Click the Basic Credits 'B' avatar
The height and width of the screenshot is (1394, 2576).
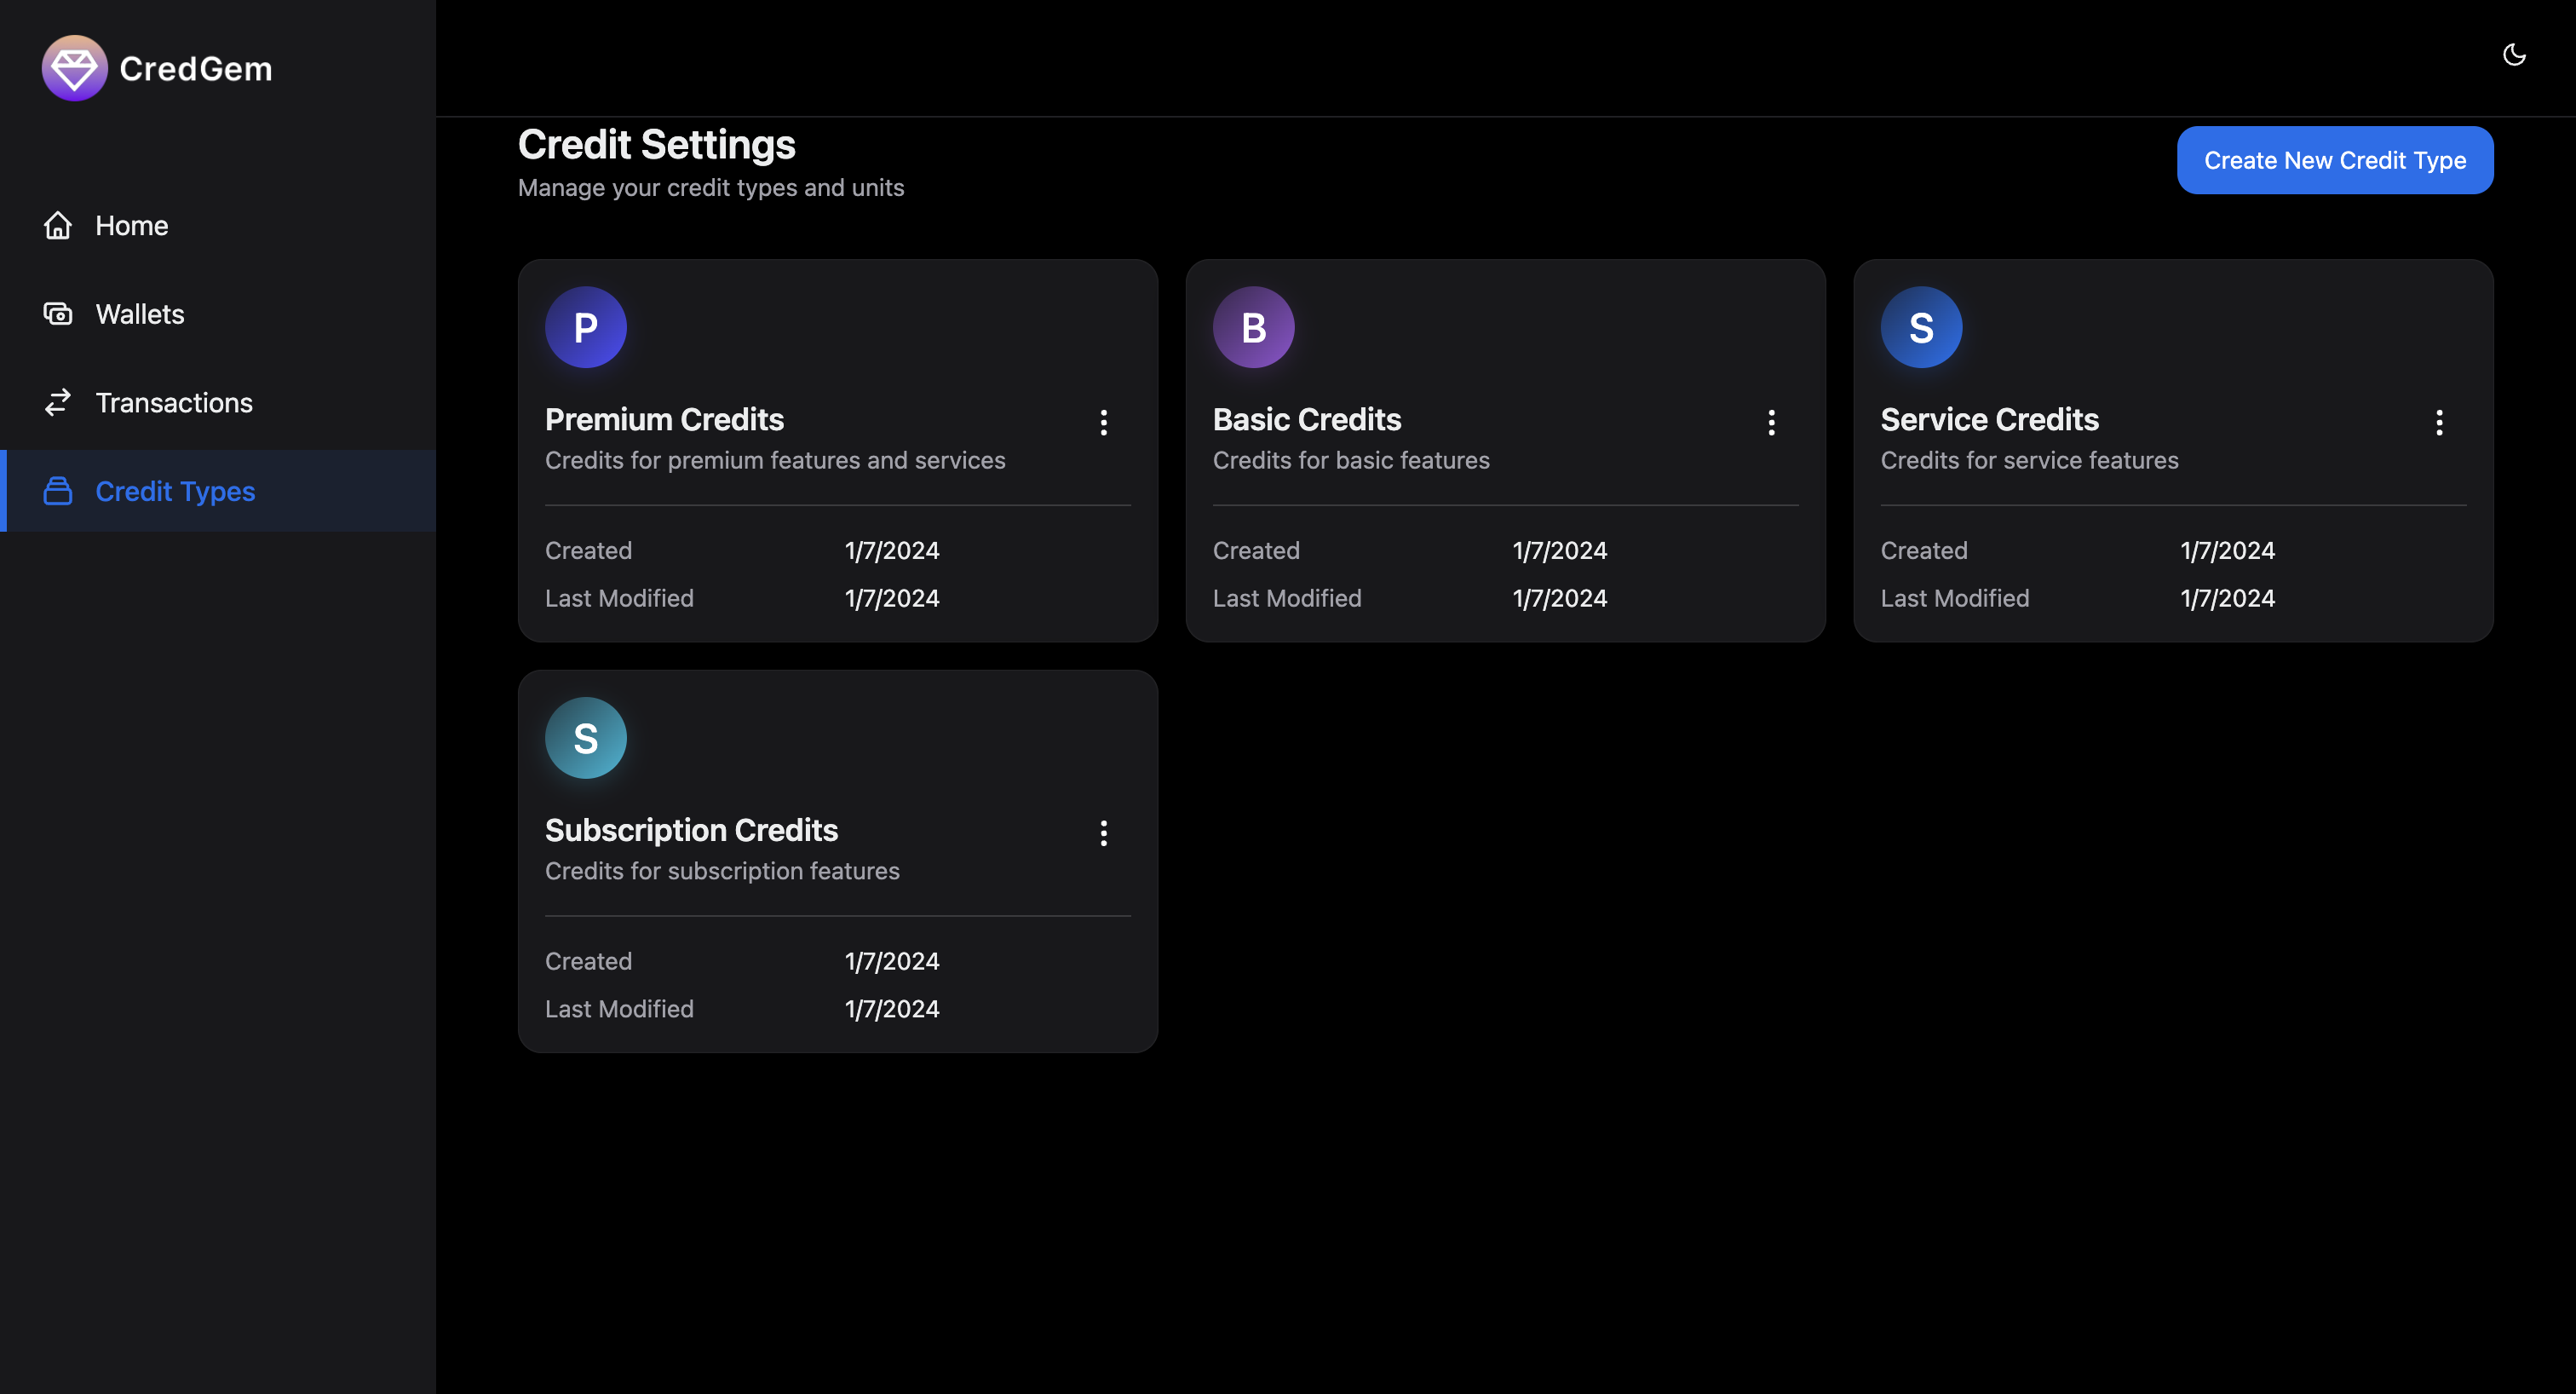pos(1253,327)
